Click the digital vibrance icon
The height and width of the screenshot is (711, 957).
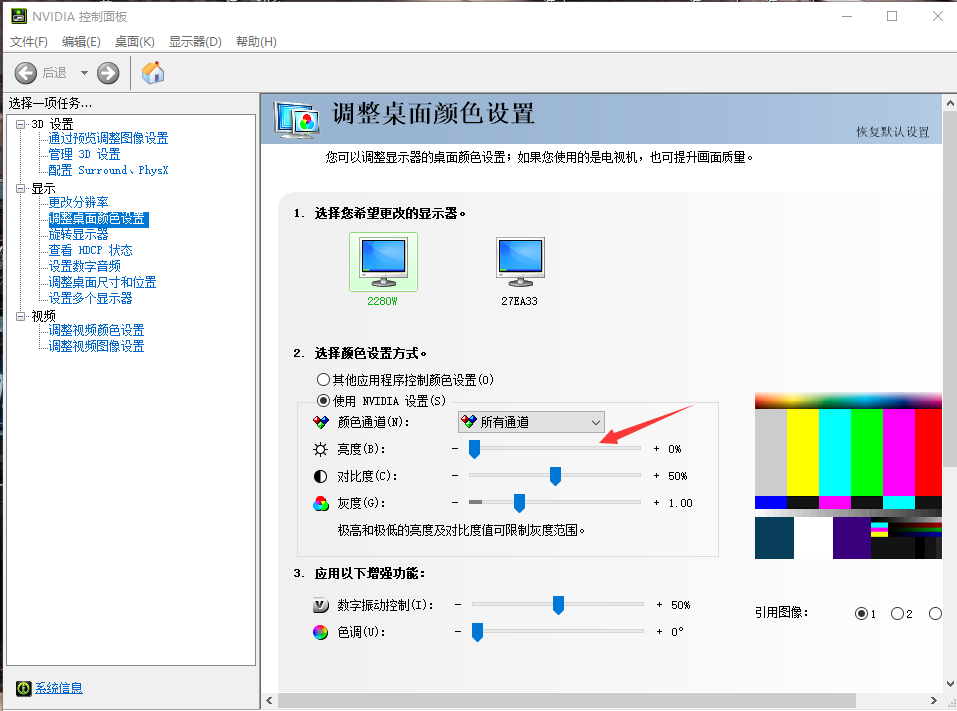point(320,605)
